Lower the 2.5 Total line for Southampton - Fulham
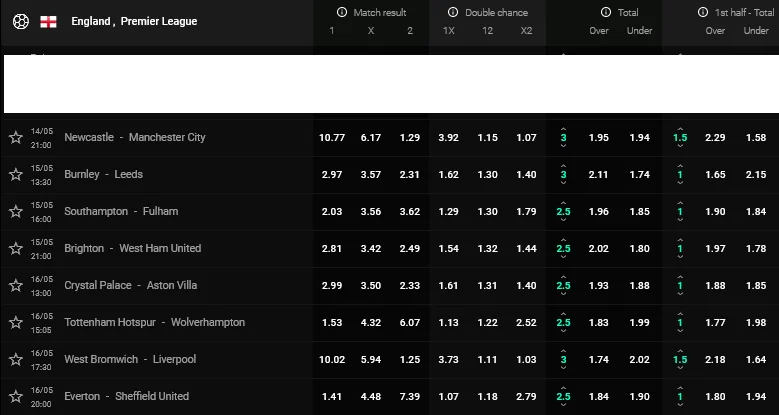Image resolution: width=779 pixels, height=415 pixels. (563, 222)
